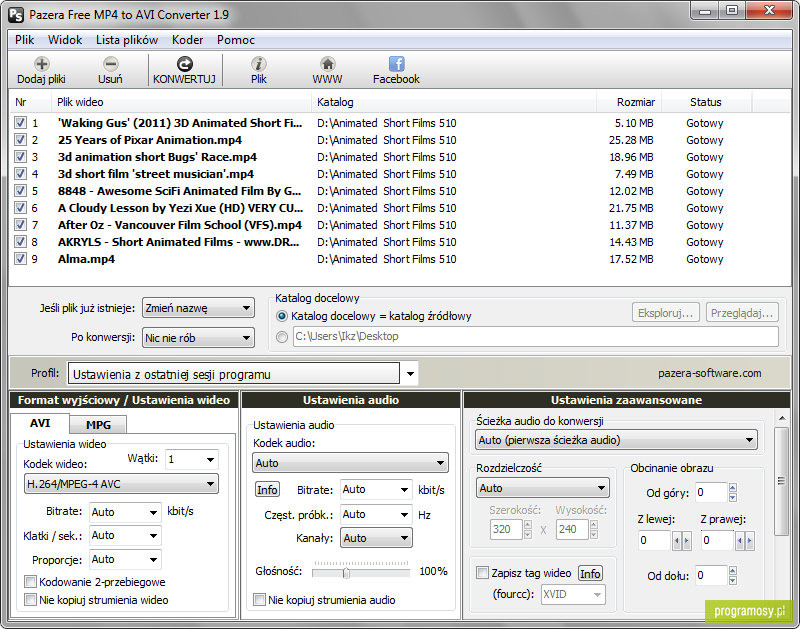Open the Kodek wideo dropdown
The image size is (800, 629).
point(121,484)
